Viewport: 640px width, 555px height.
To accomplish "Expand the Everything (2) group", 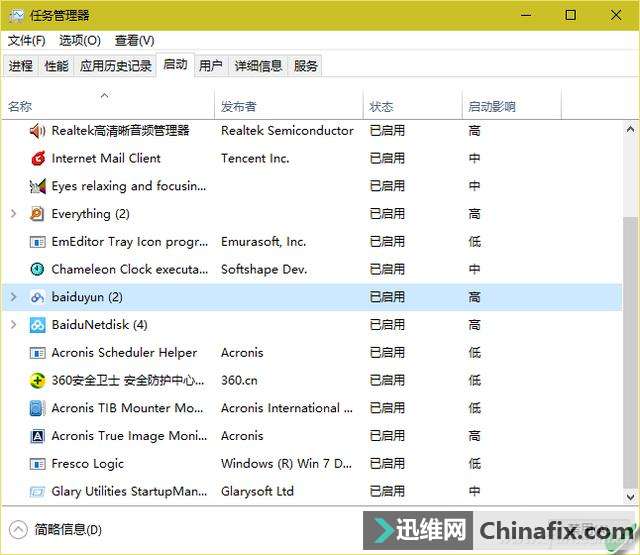I will pyautogui.click(x=13, y=214).
